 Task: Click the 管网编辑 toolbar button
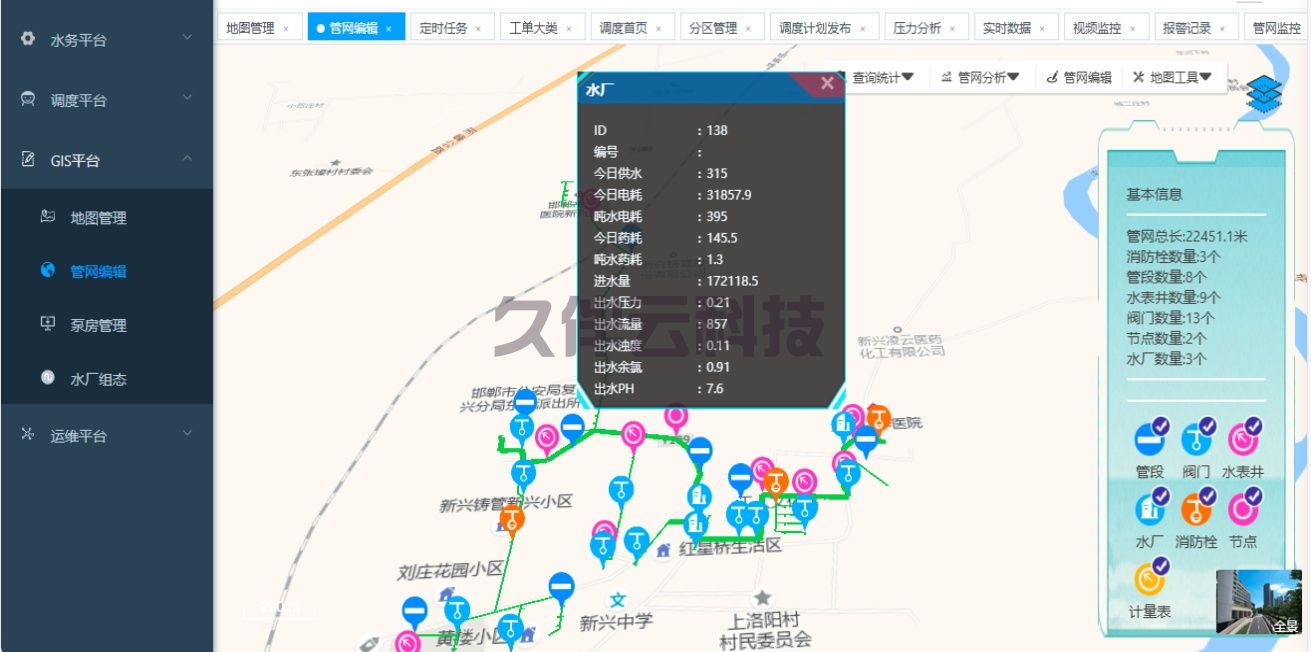coord(1080,77)
